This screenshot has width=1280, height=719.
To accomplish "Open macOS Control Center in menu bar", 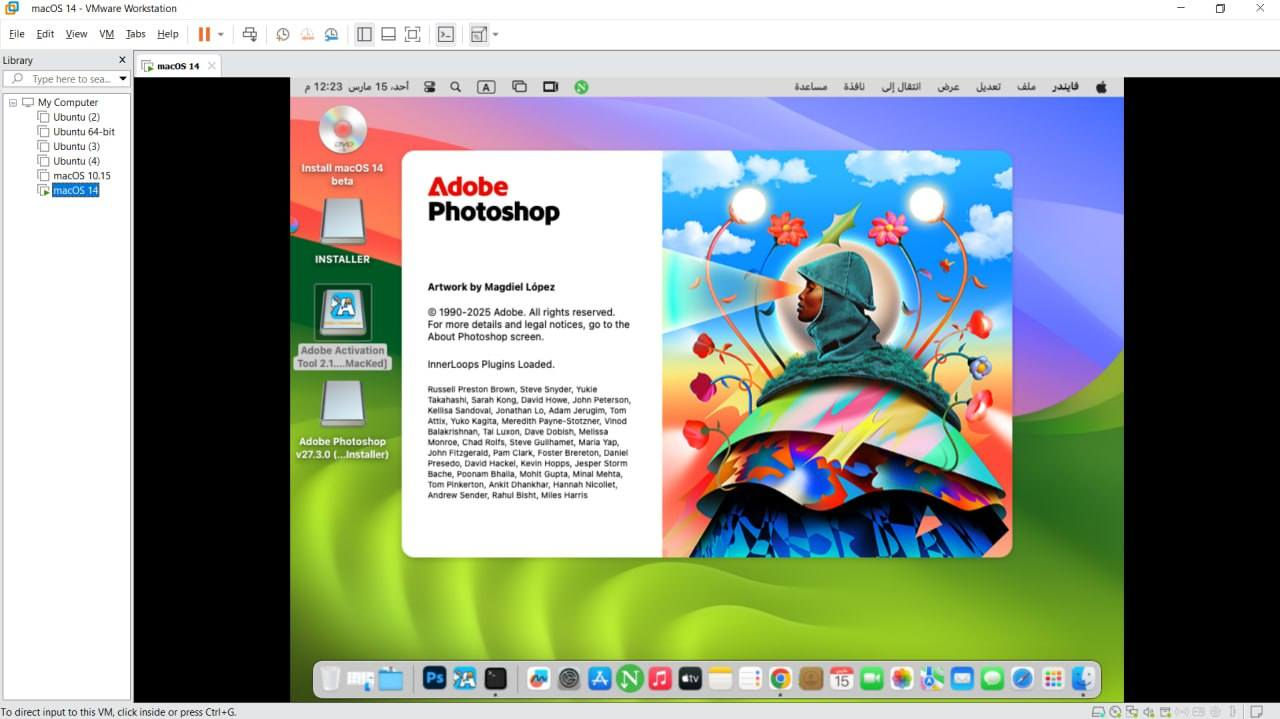I will [430, 87].
